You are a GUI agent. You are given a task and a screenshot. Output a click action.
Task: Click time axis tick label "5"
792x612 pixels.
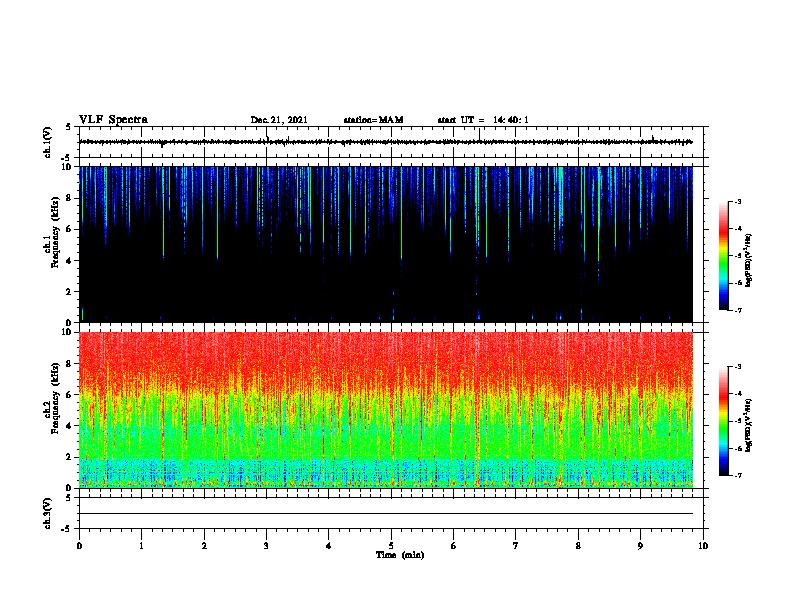click(x=391, y=545)
